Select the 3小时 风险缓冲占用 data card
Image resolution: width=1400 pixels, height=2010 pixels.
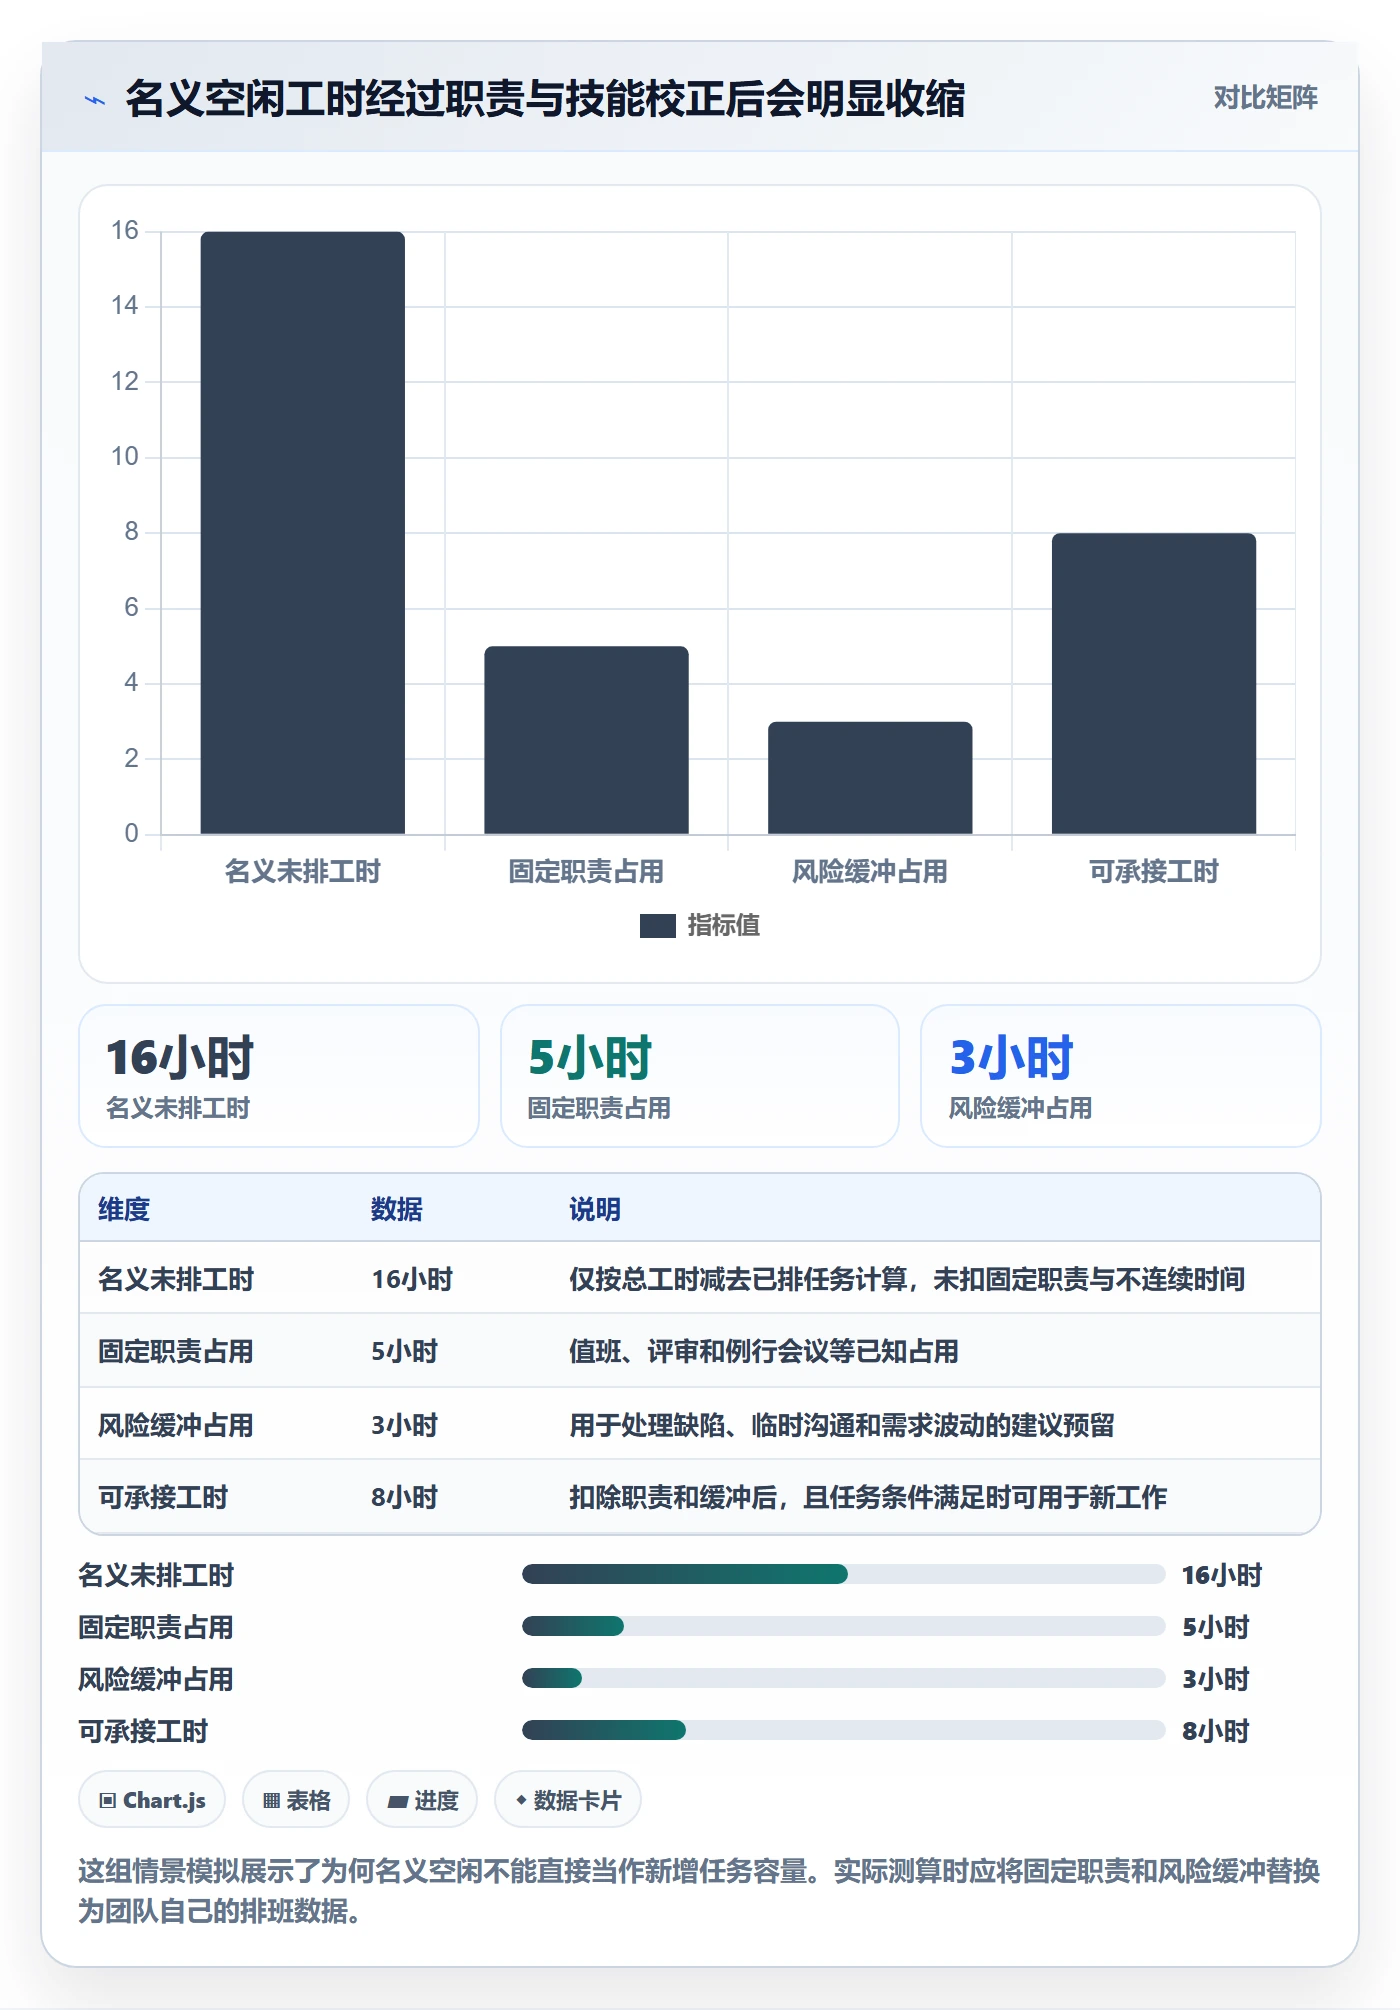point(1121,1076)
